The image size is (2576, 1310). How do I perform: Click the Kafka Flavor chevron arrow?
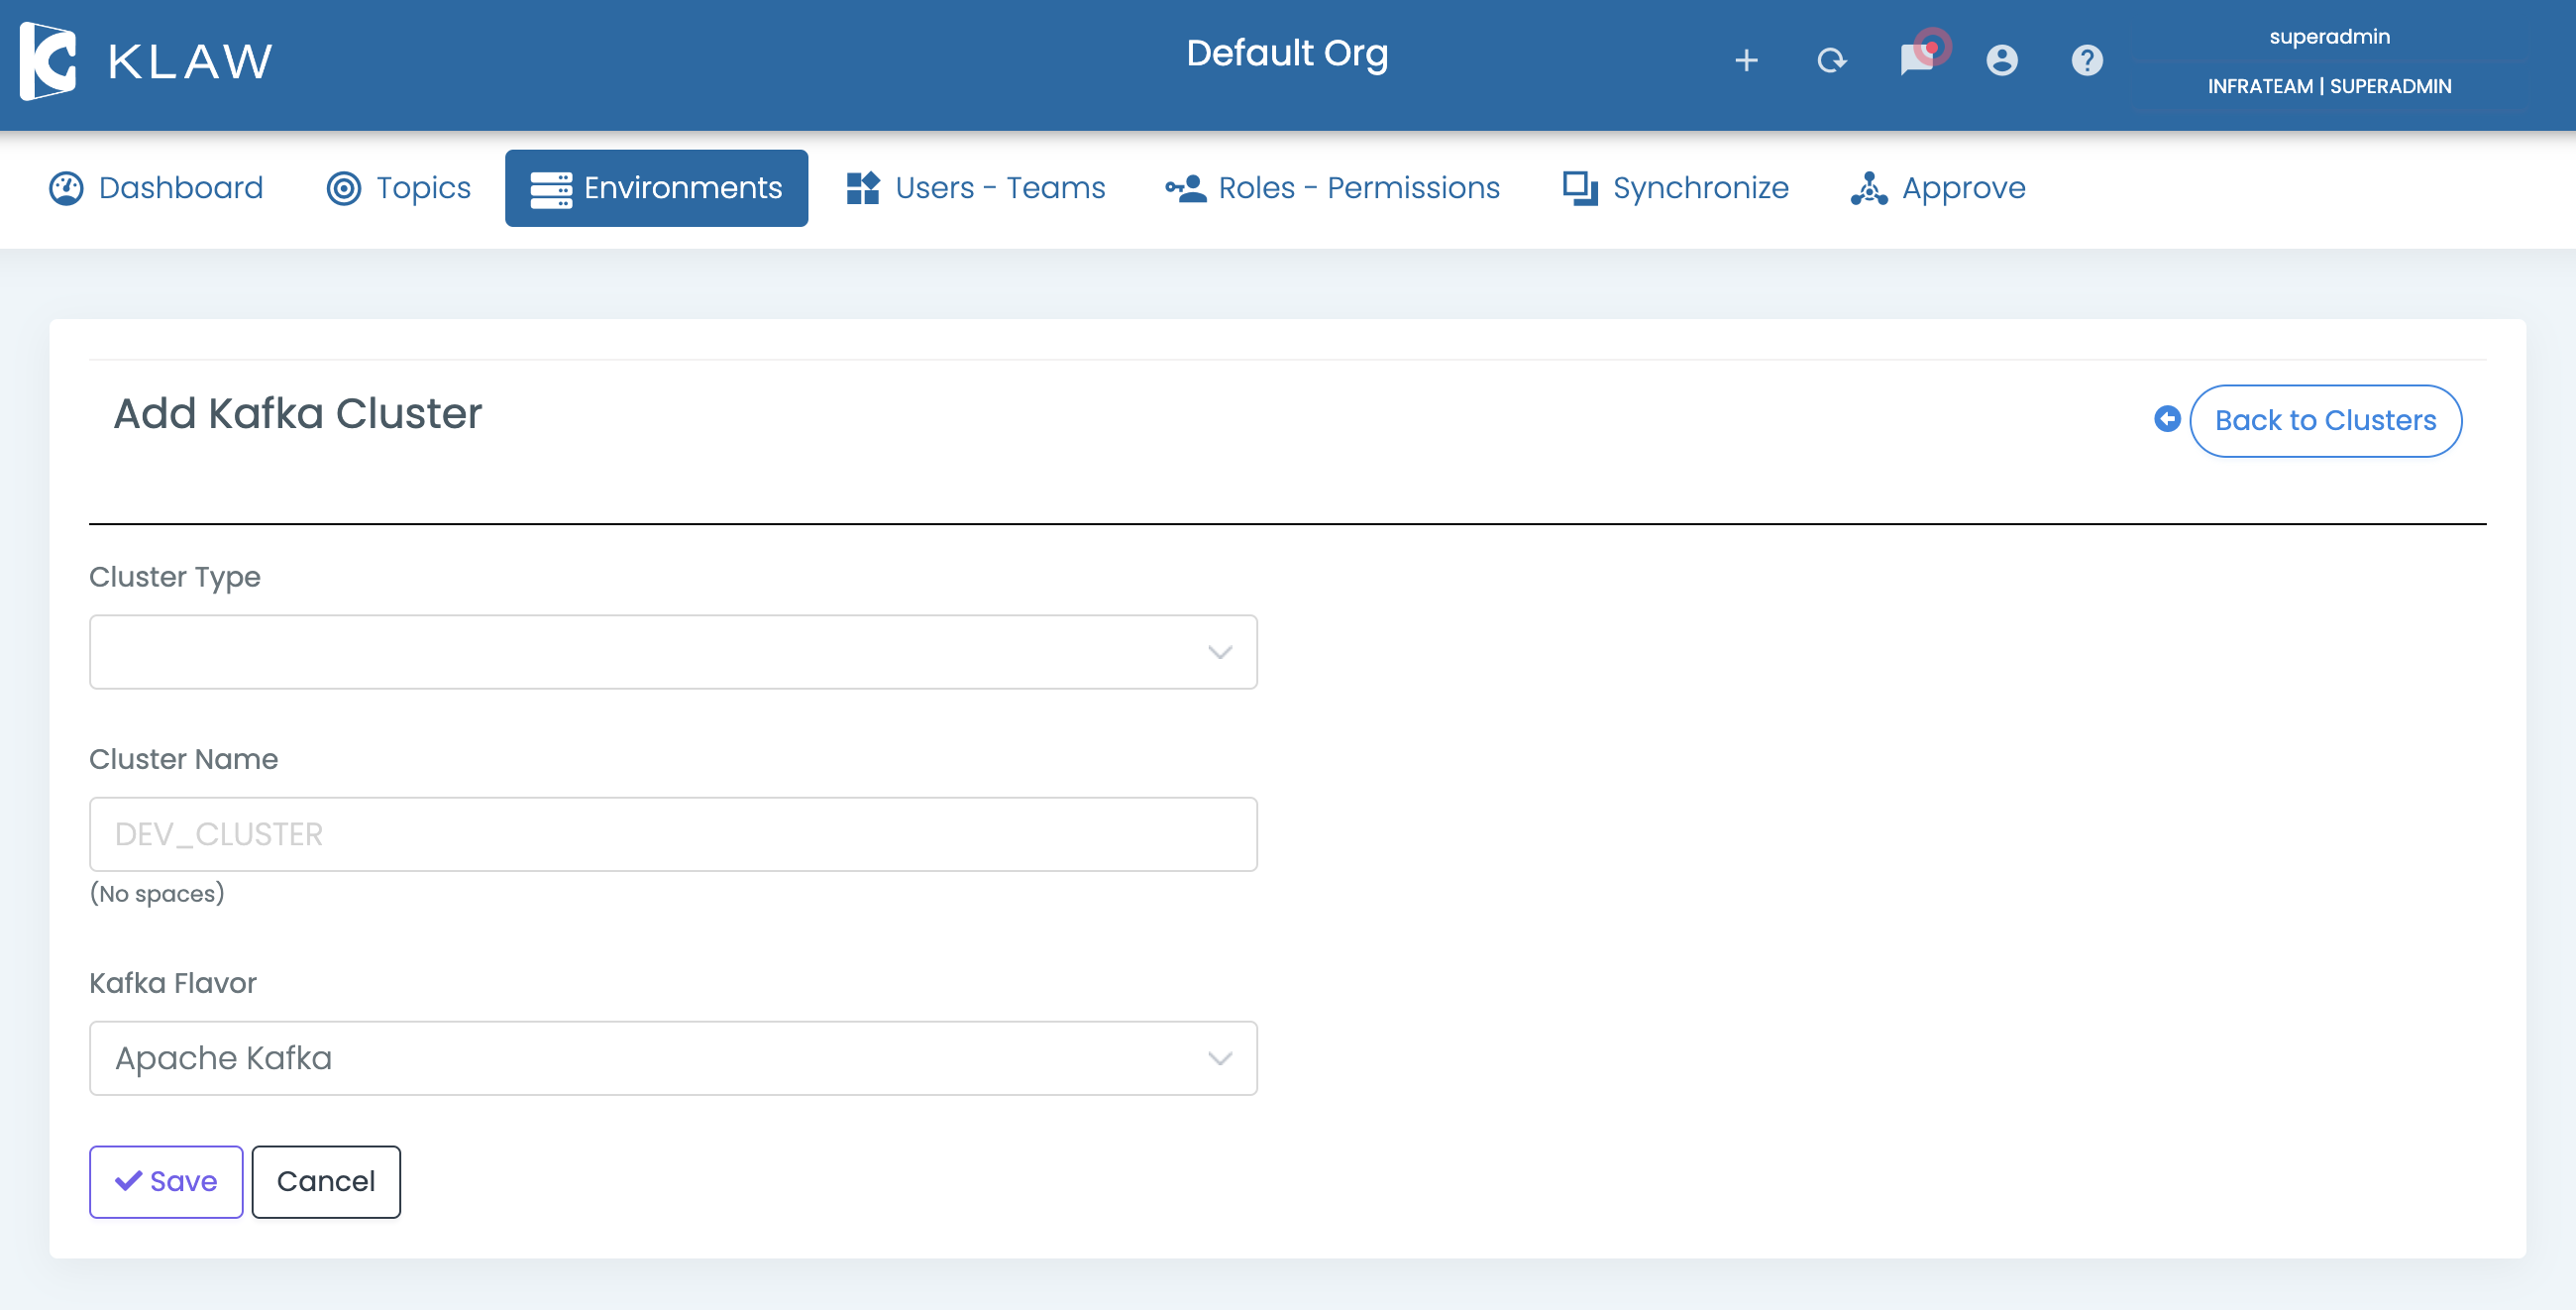(1219, 1058)
